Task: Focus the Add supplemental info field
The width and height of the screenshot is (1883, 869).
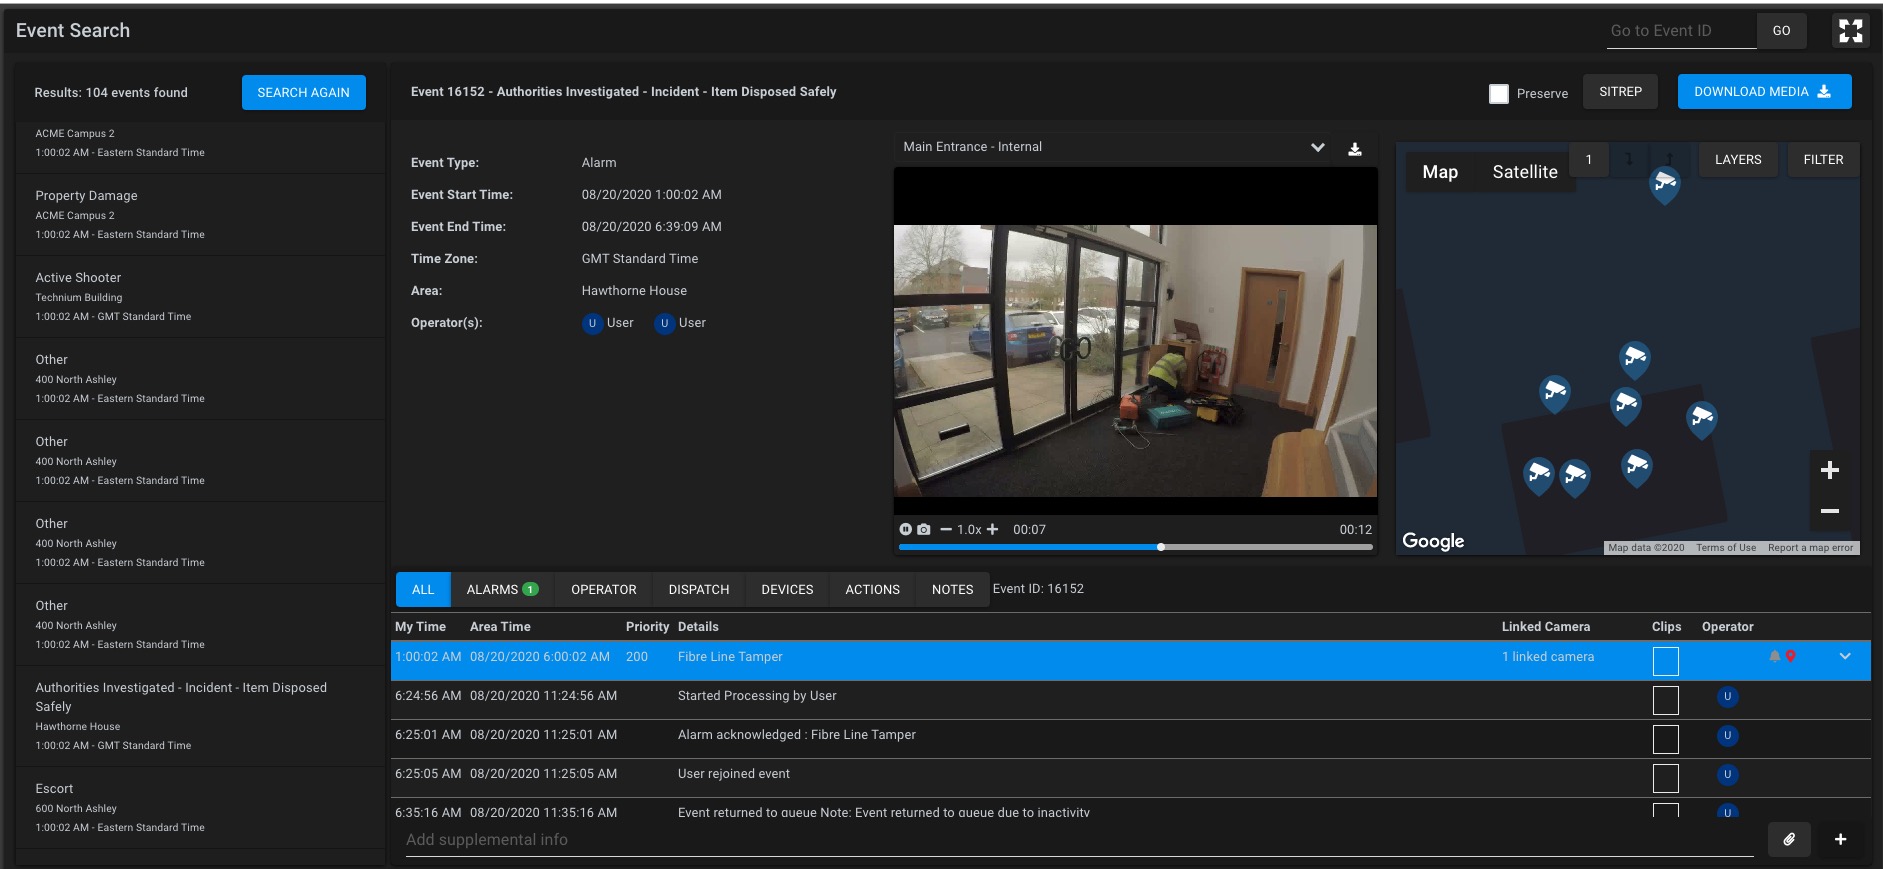Action: point(1079,840)
